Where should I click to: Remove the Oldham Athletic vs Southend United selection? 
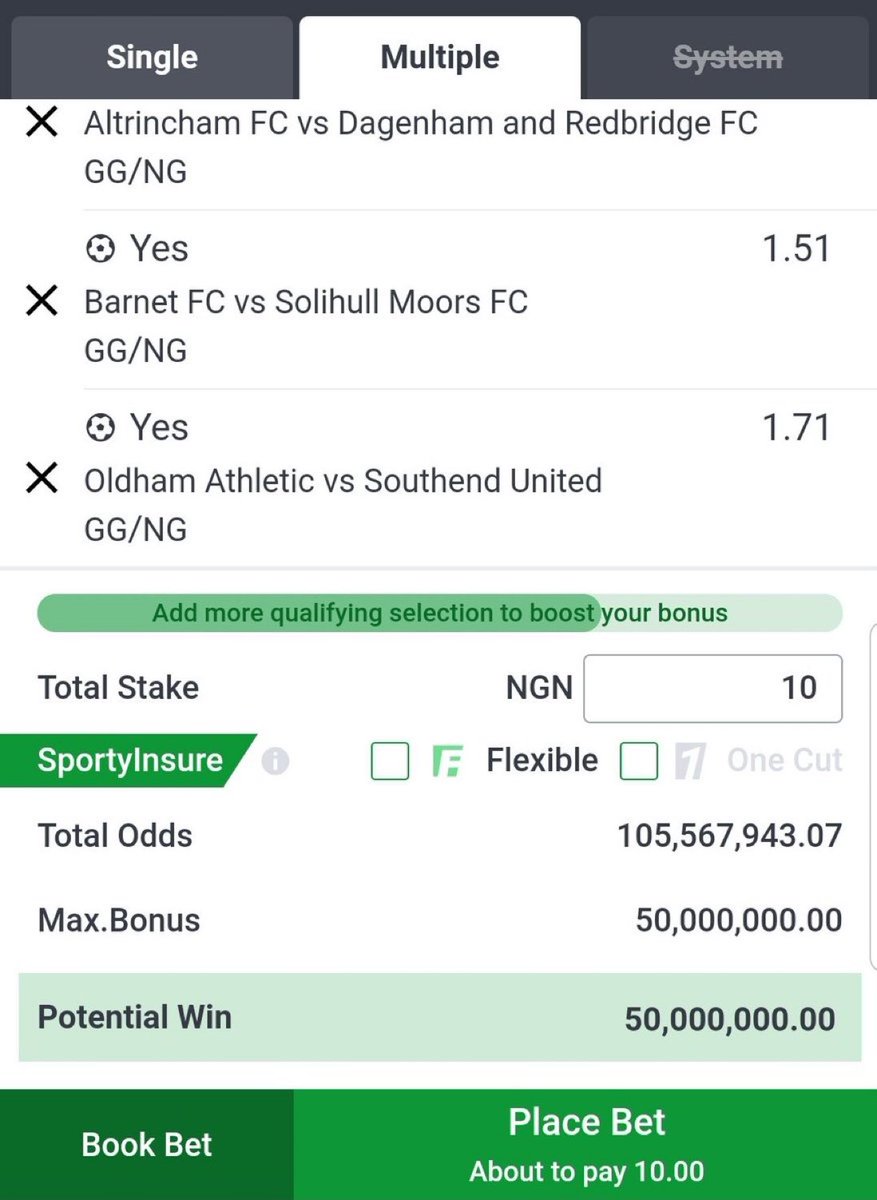coord(41,479)
